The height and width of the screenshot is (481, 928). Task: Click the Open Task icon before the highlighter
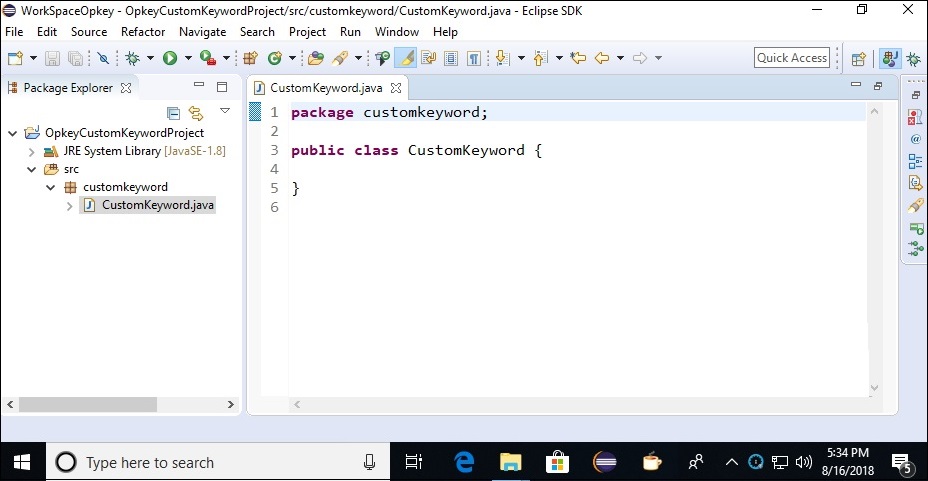pyautogui.click(x=383, y=58)
